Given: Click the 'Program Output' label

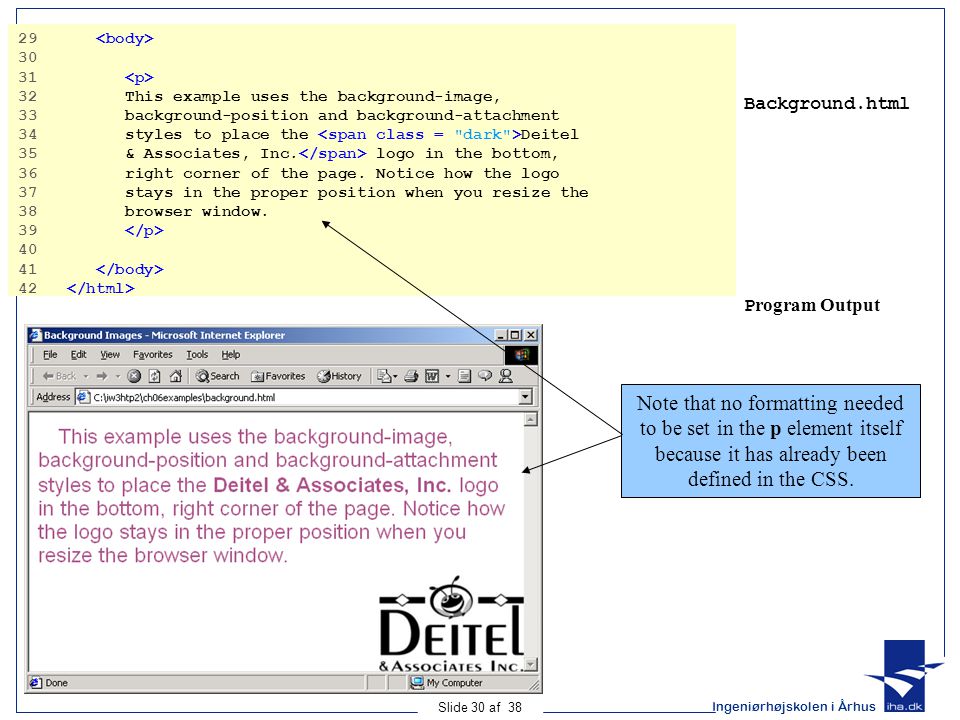Looking at the screenshot, I should pyautogui.click(x=812, y=305).
